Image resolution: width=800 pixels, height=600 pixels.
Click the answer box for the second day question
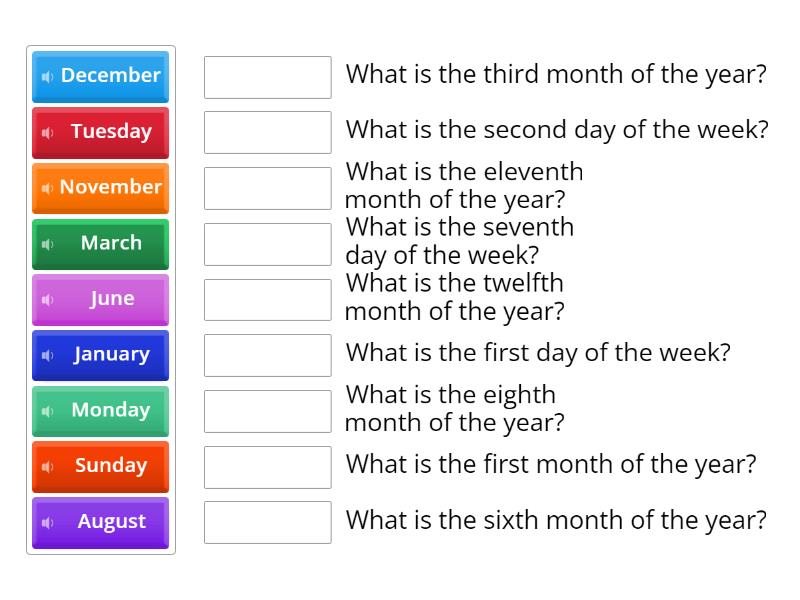click(266, 132)
